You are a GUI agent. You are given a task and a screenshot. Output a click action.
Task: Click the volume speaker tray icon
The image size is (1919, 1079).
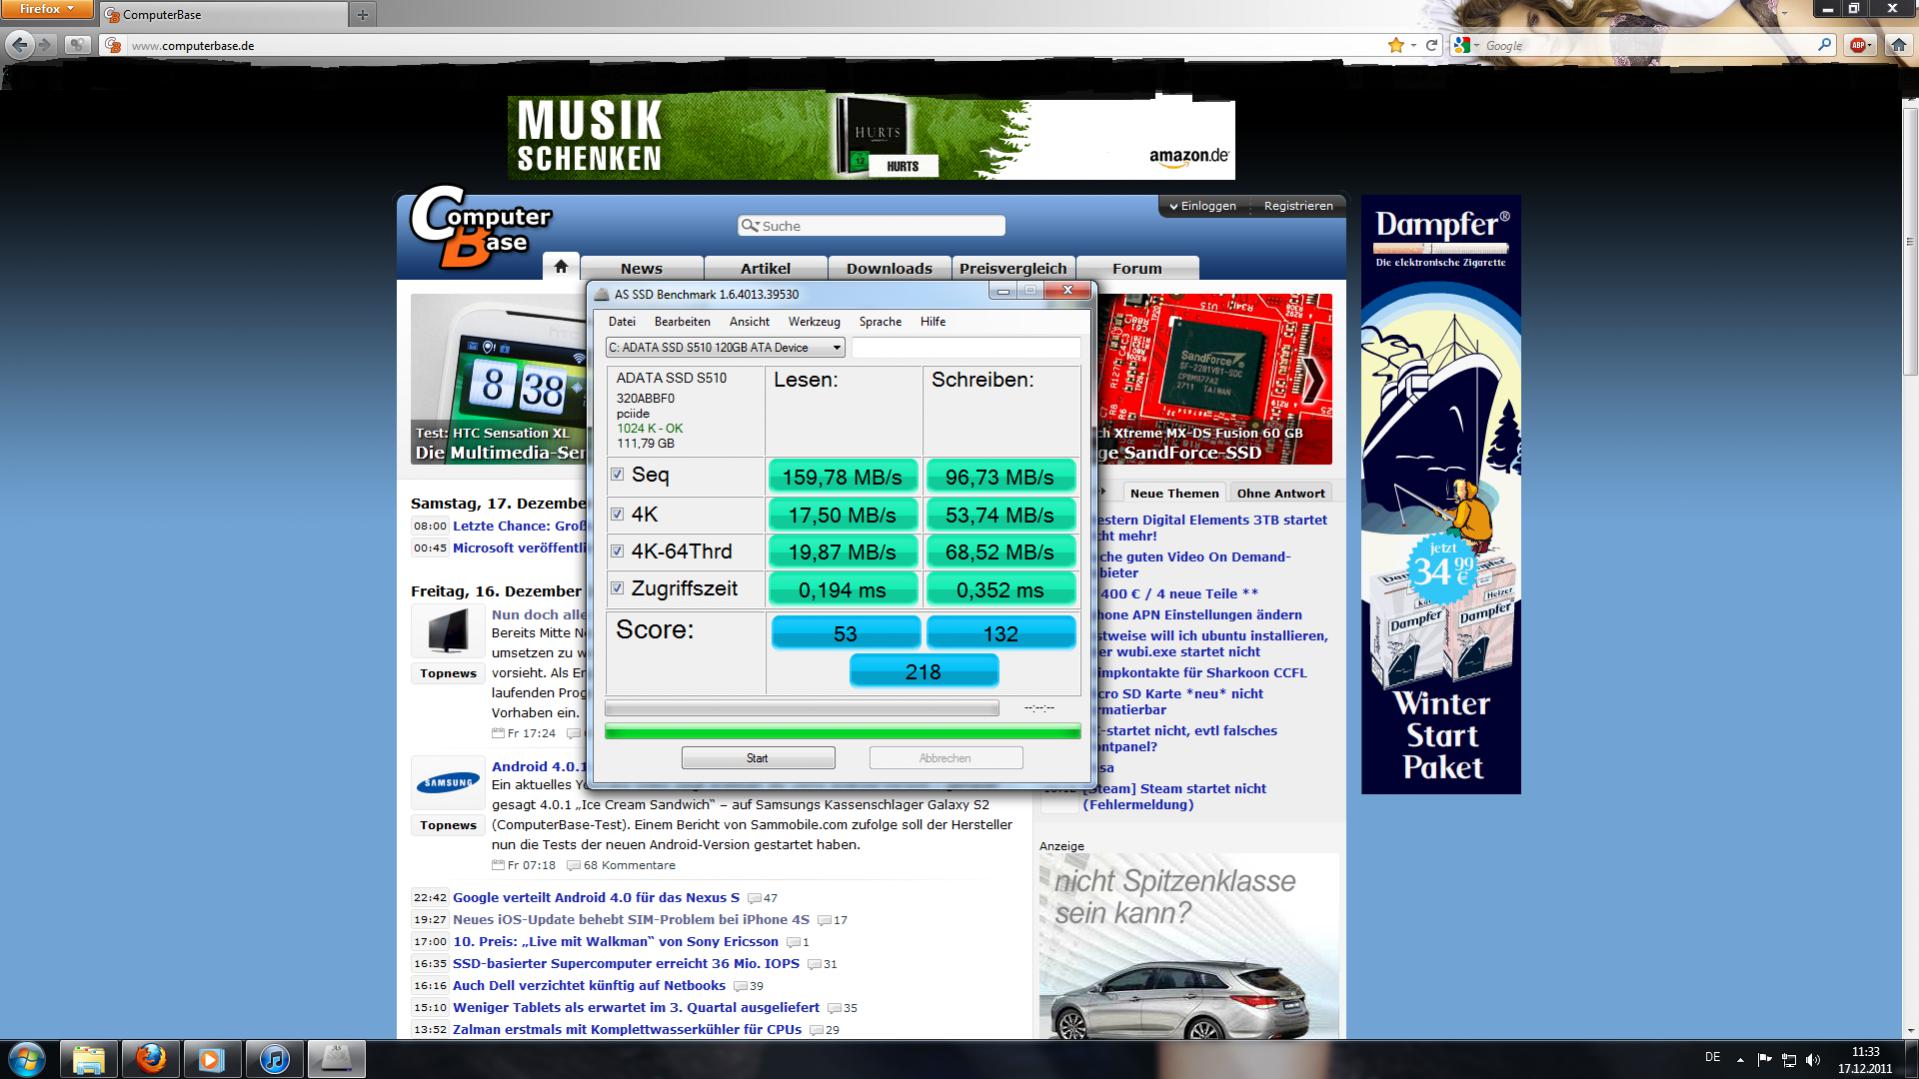tap(1813, 1059)
